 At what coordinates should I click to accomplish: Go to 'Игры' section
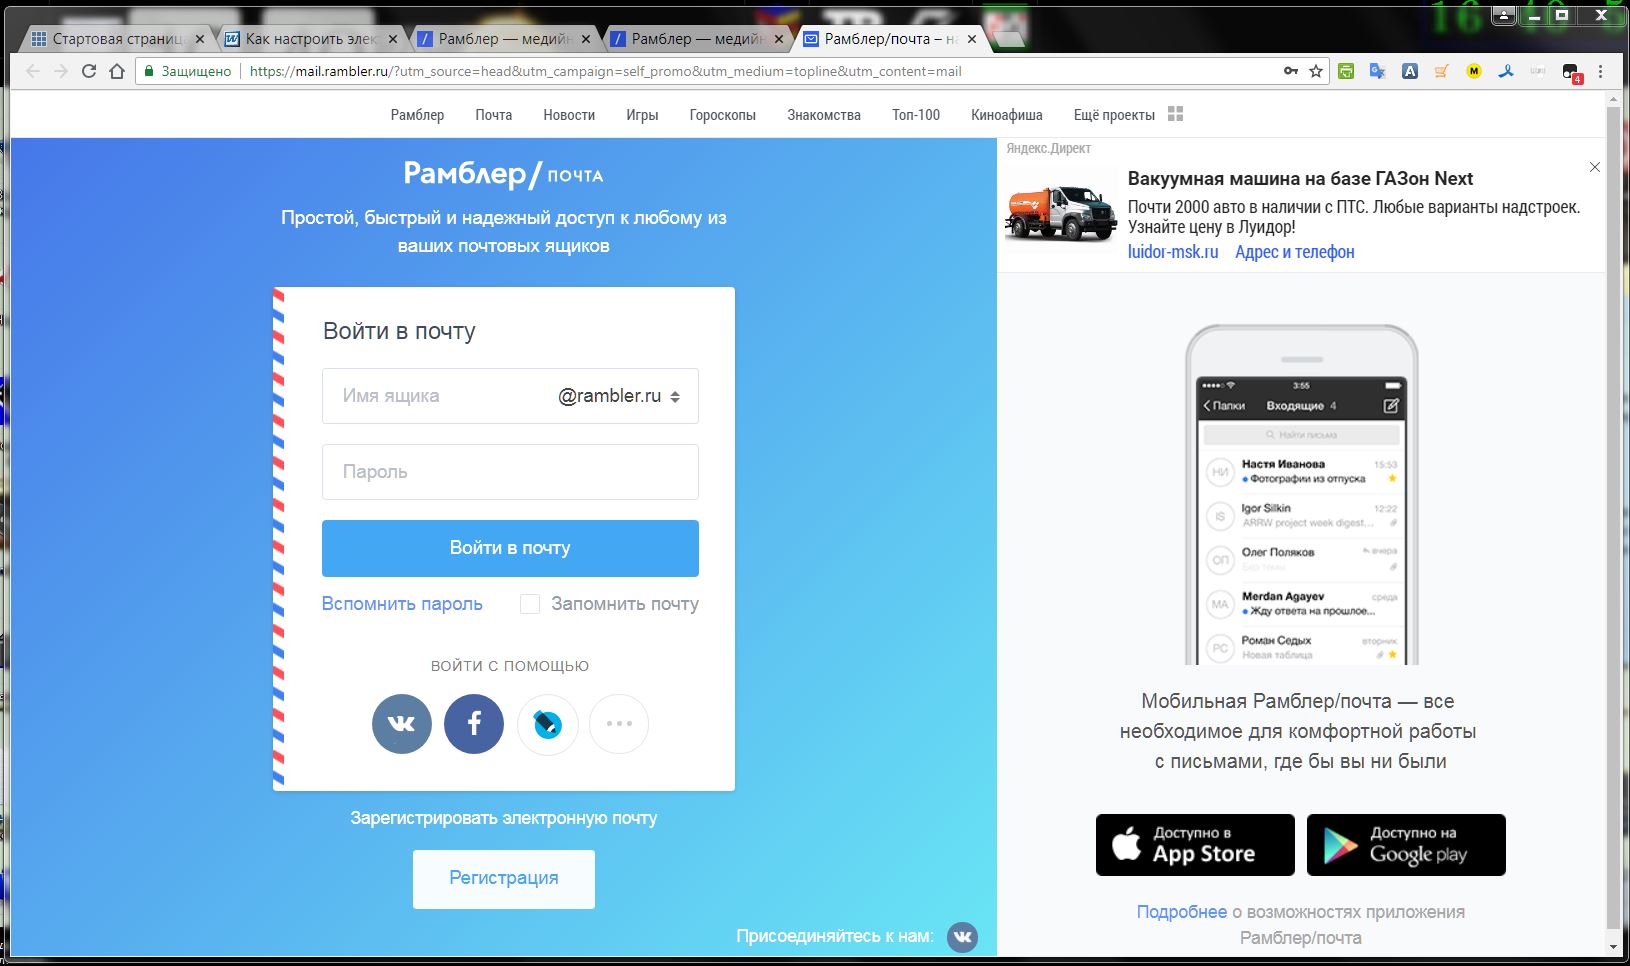[642, 115]
